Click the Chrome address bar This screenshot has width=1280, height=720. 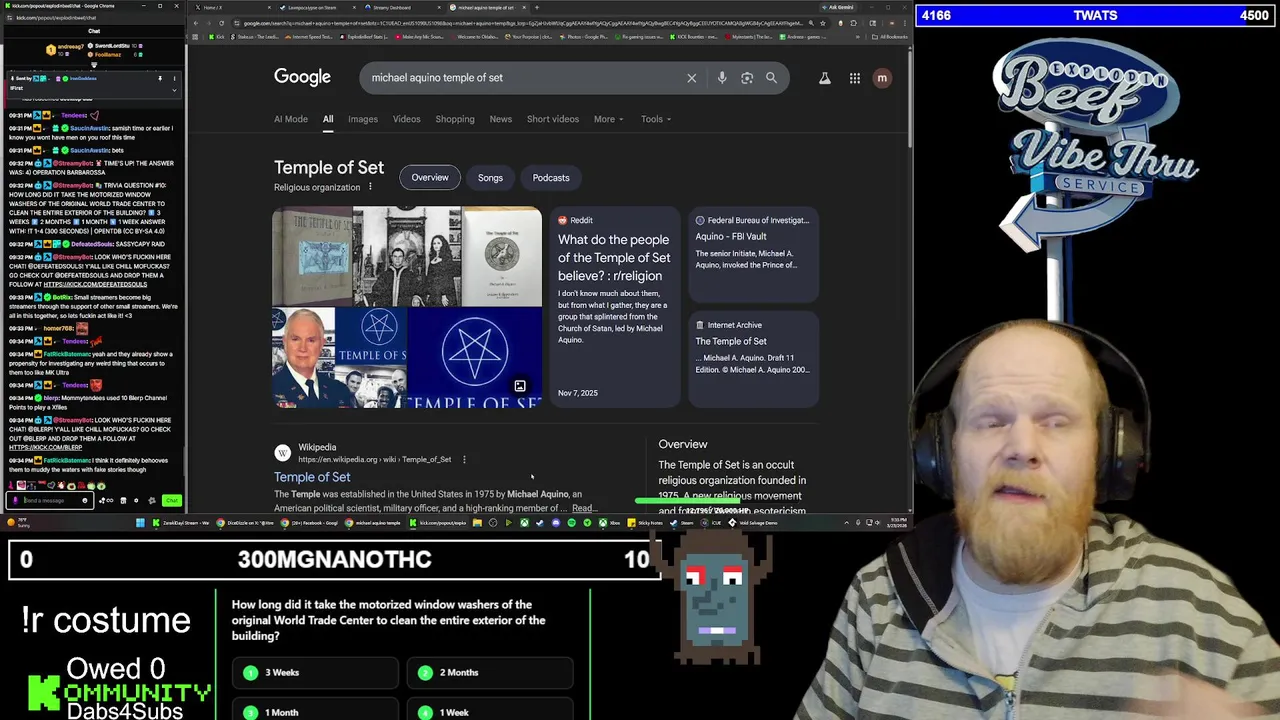coord(520,23)
